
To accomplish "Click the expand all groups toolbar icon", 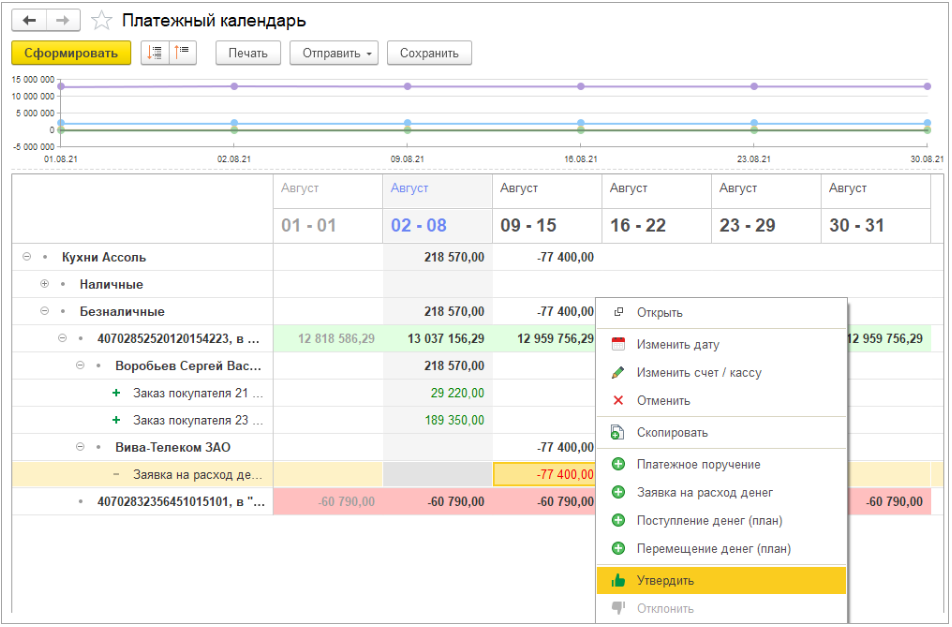I will click(x=184, y=53).
